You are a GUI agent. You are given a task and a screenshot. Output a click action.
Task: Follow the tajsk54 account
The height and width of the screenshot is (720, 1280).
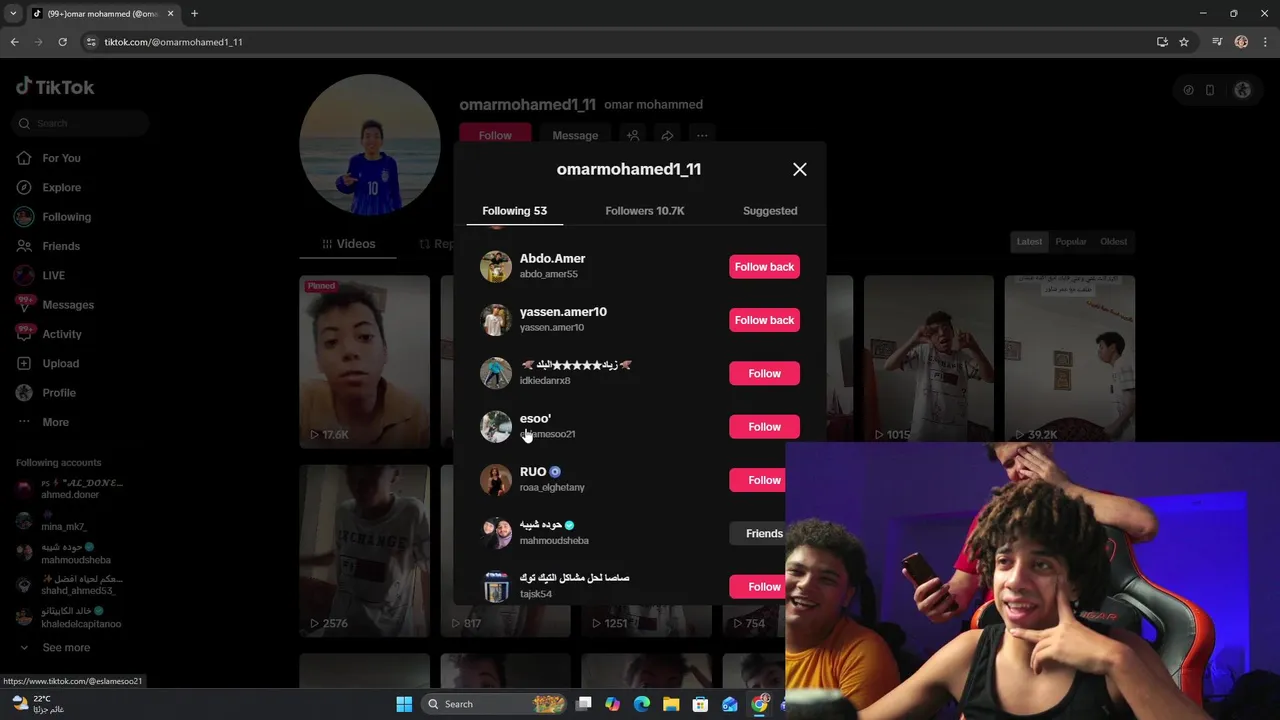(x=758, y=587)
